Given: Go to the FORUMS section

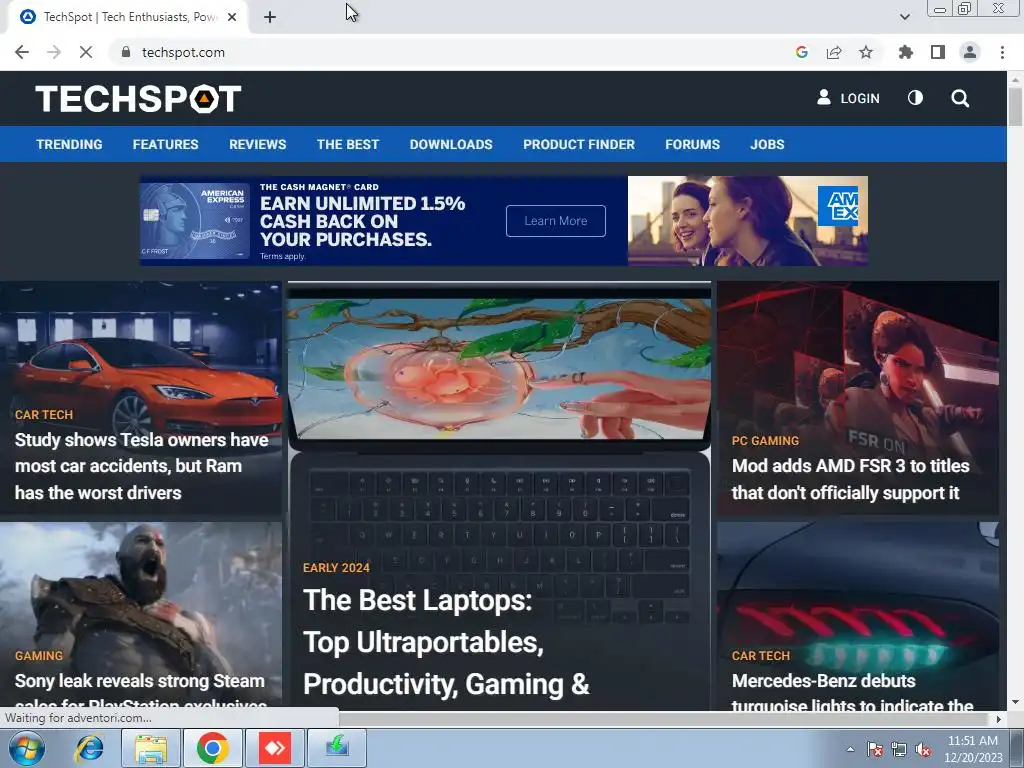Looking at the screenshot, I should [x=692, y=144].
